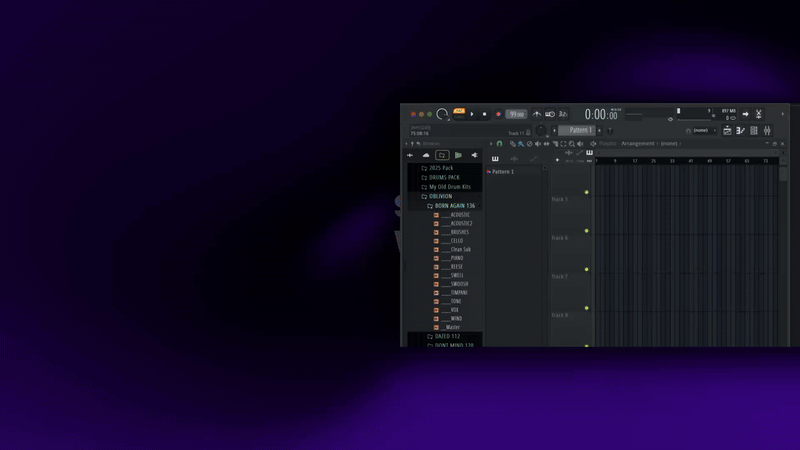Select the playlist magnet snap icon
800x450 pixels.
[500, 144]
